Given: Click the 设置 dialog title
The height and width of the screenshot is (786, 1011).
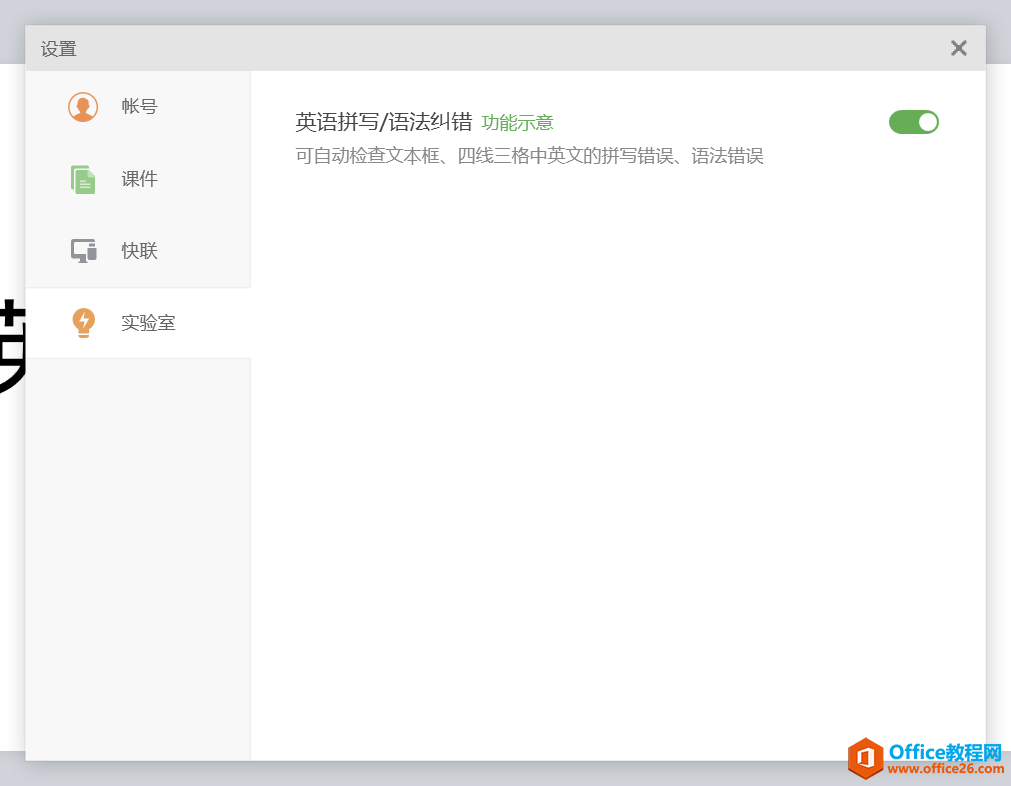Looking at the screenshot, I should coord(59,49).
